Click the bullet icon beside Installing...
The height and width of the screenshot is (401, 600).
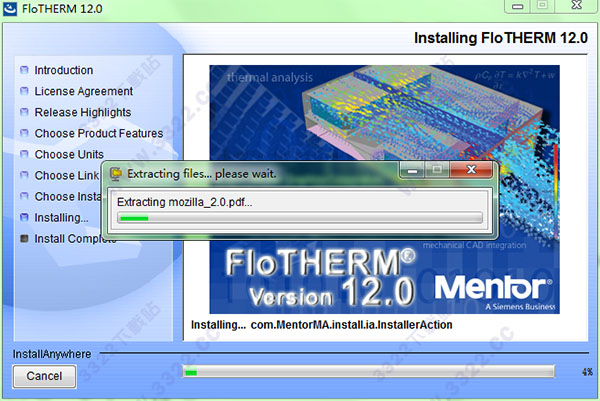(24, 217)
